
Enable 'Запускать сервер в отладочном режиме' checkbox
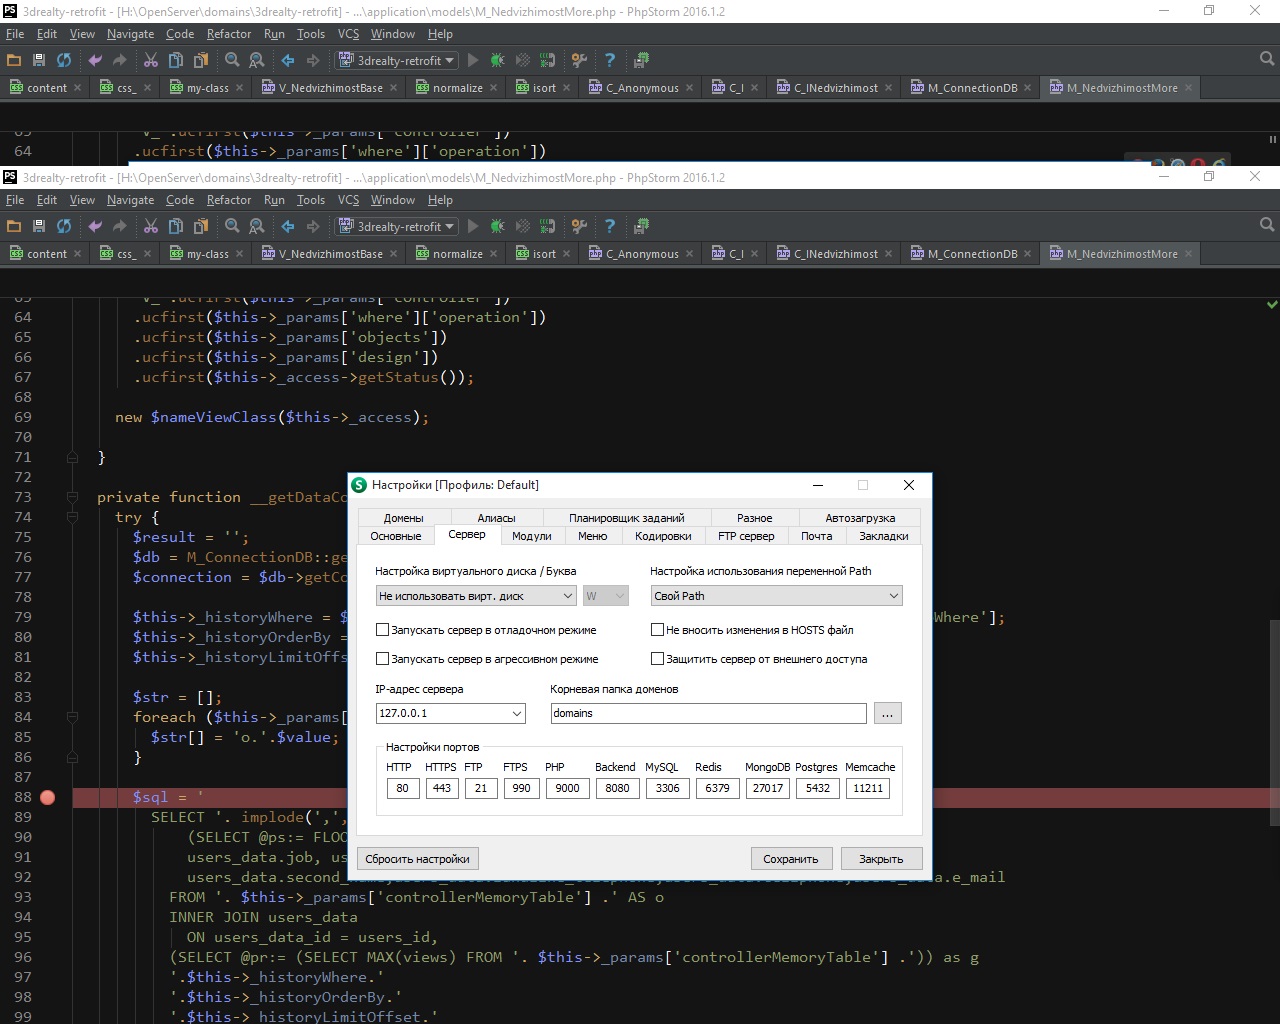point(382,630)
